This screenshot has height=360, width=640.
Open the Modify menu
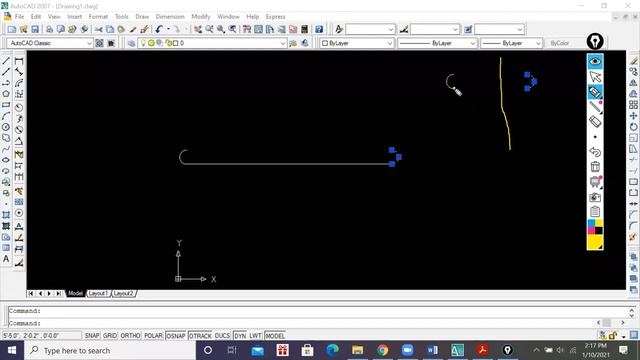coord(200,16)
